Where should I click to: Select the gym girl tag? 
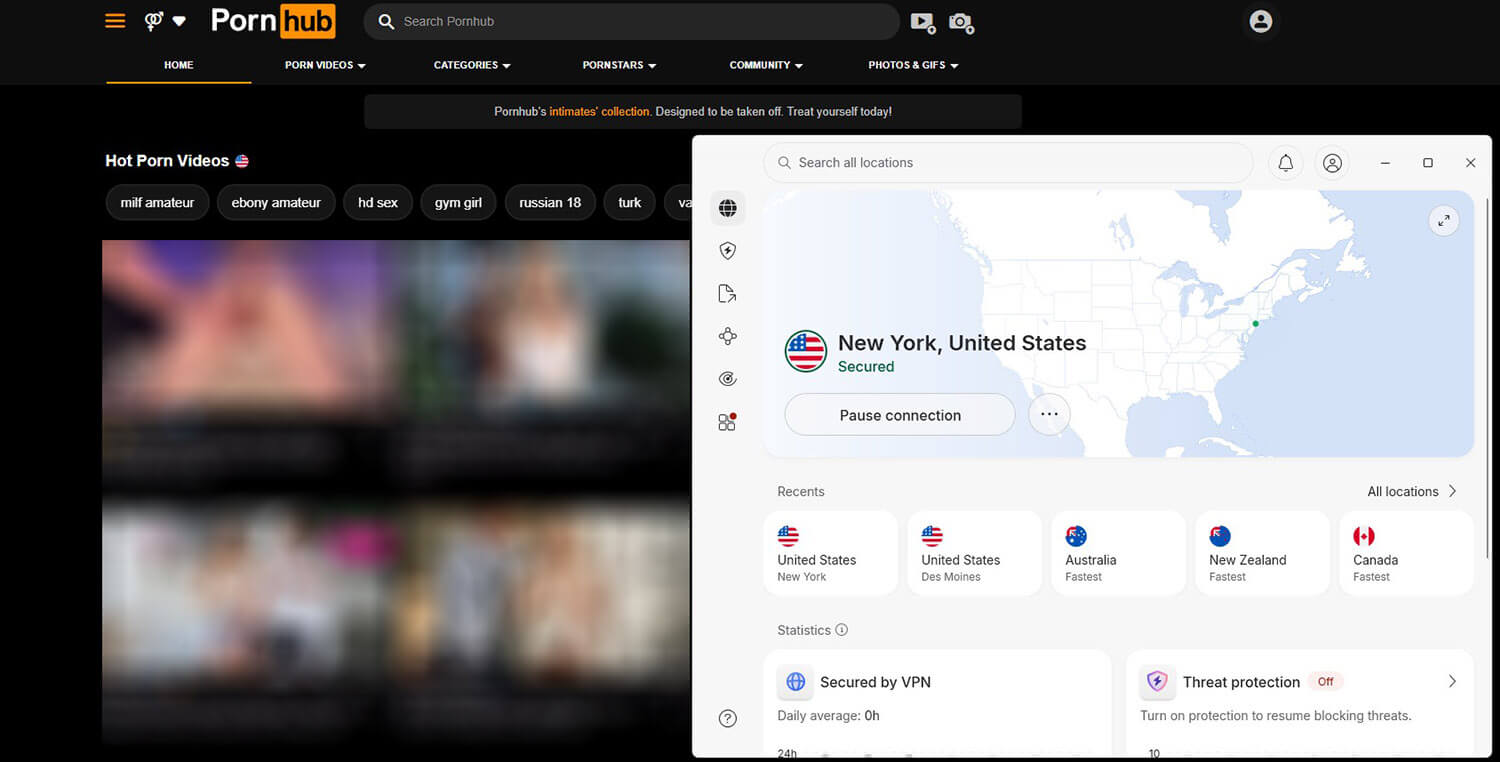pos(458,202)
